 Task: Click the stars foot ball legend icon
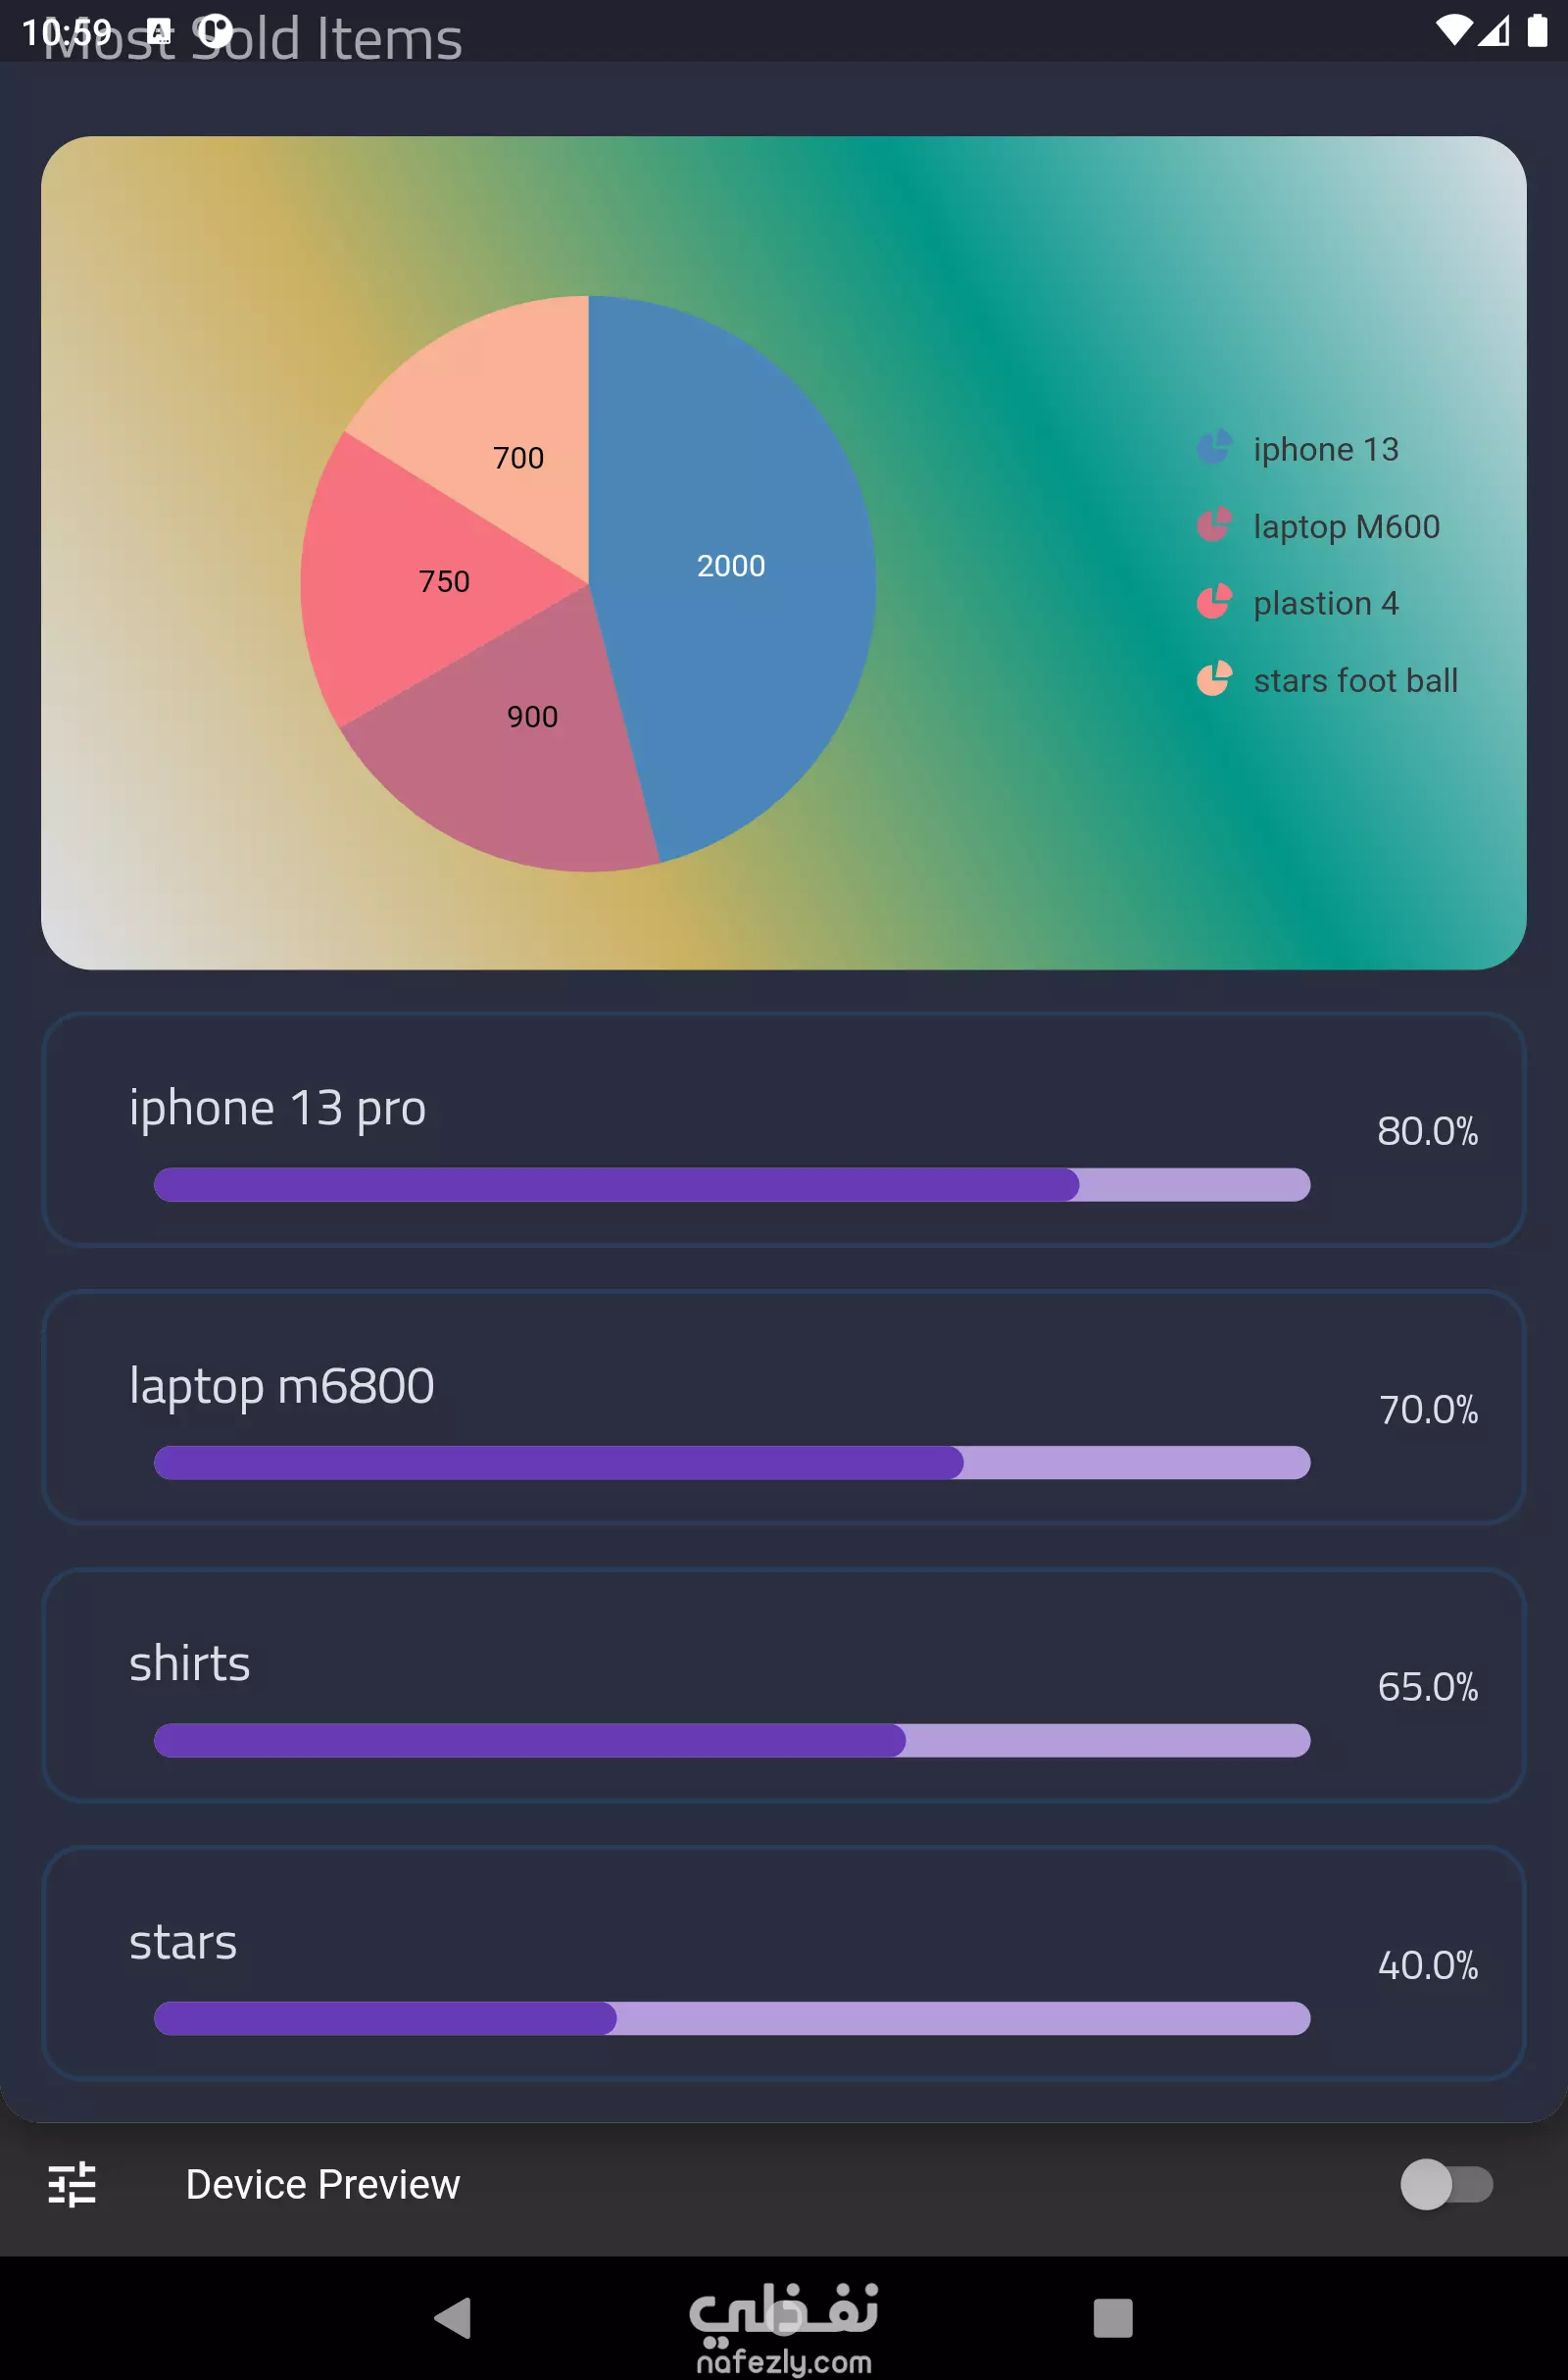[1214, 679]
